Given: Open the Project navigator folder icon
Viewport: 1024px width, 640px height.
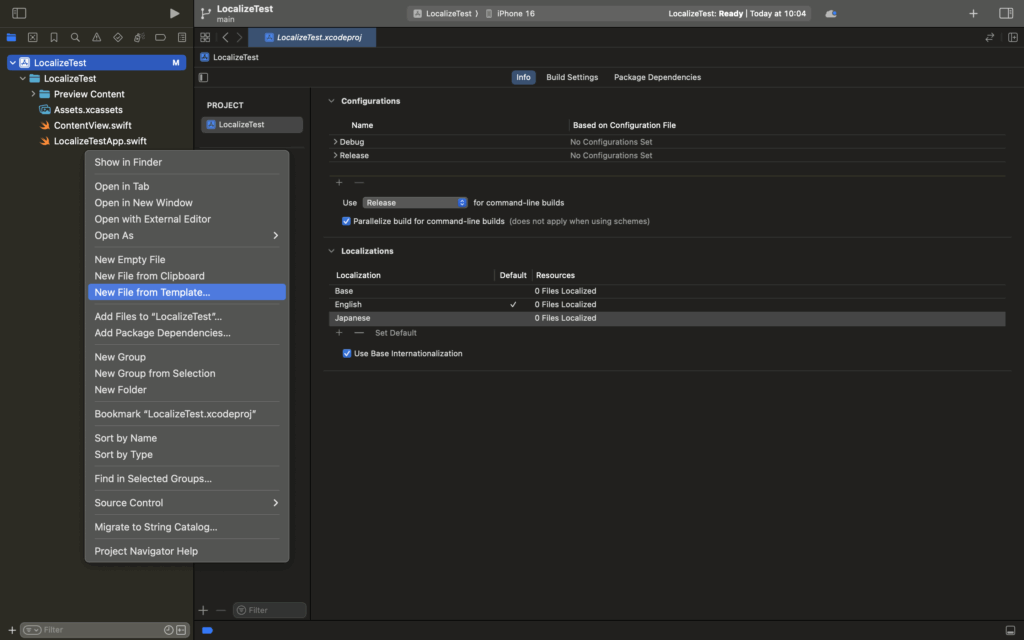Looking at the screenshot, I should coord(11,37).
